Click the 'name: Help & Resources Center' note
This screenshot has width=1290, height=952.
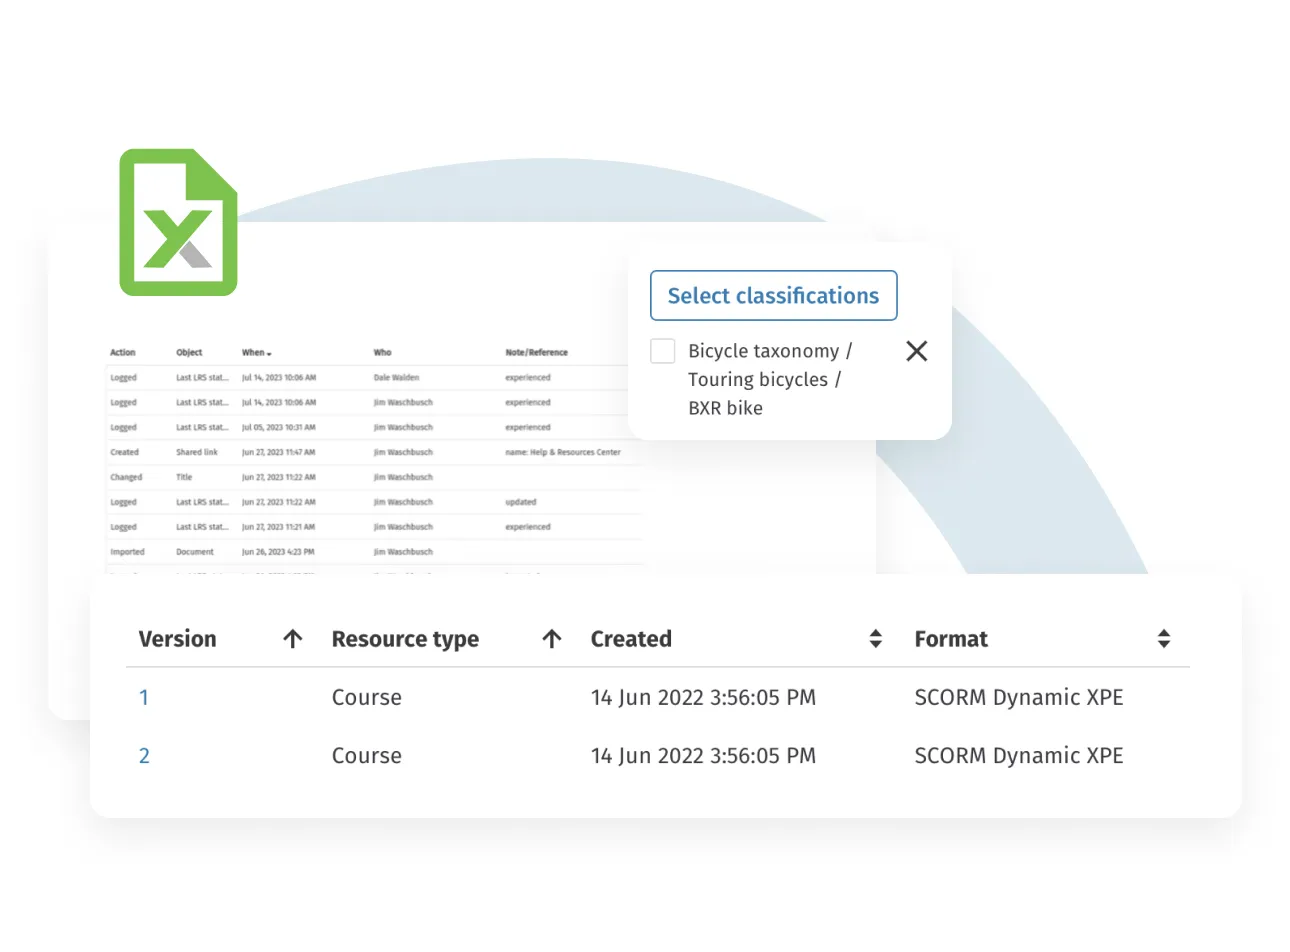click(x=563, y=452)
